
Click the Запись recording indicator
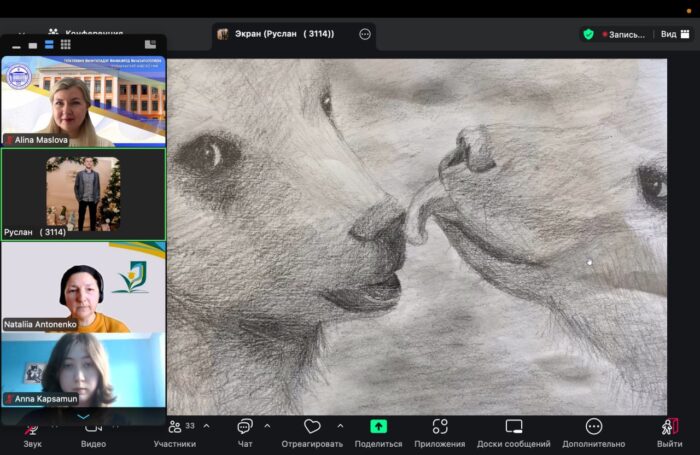(x=626, y=34)
